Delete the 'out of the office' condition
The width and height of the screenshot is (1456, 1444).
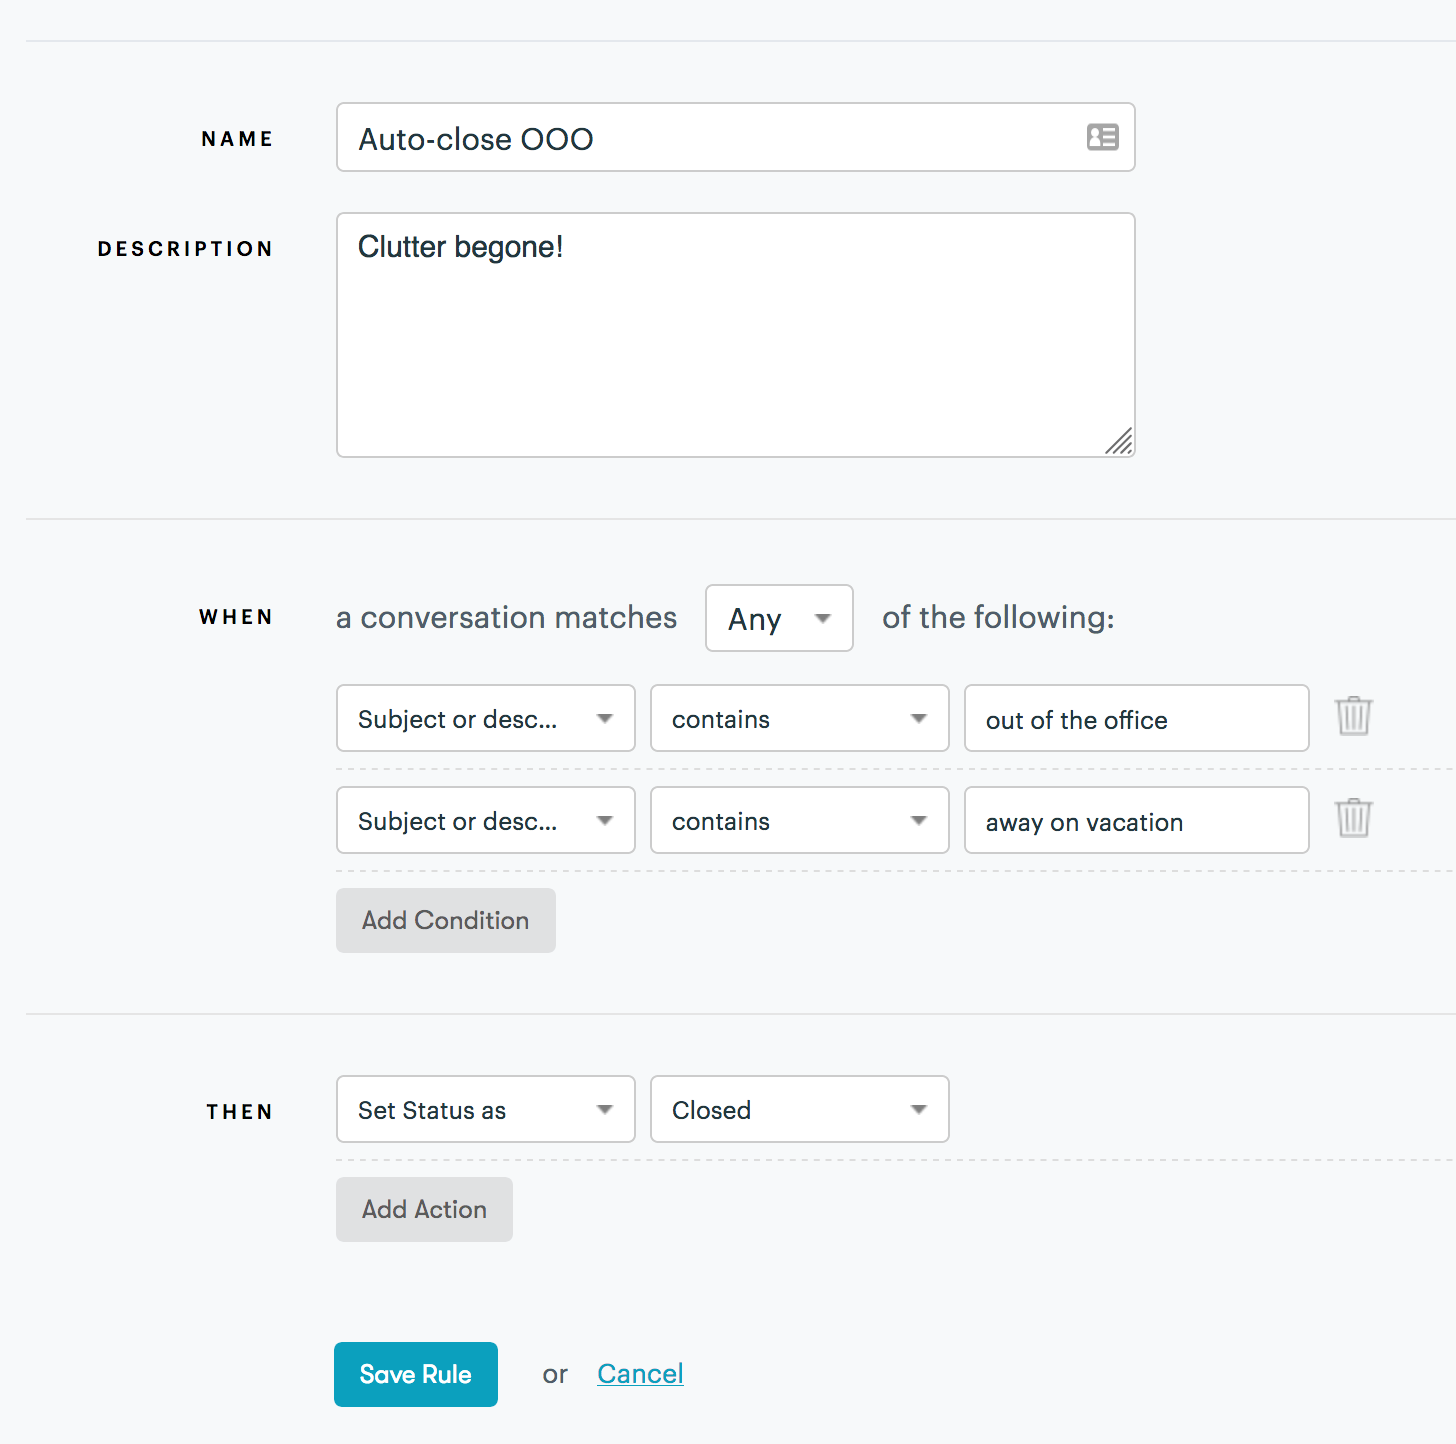click(x=1353, y=716)
